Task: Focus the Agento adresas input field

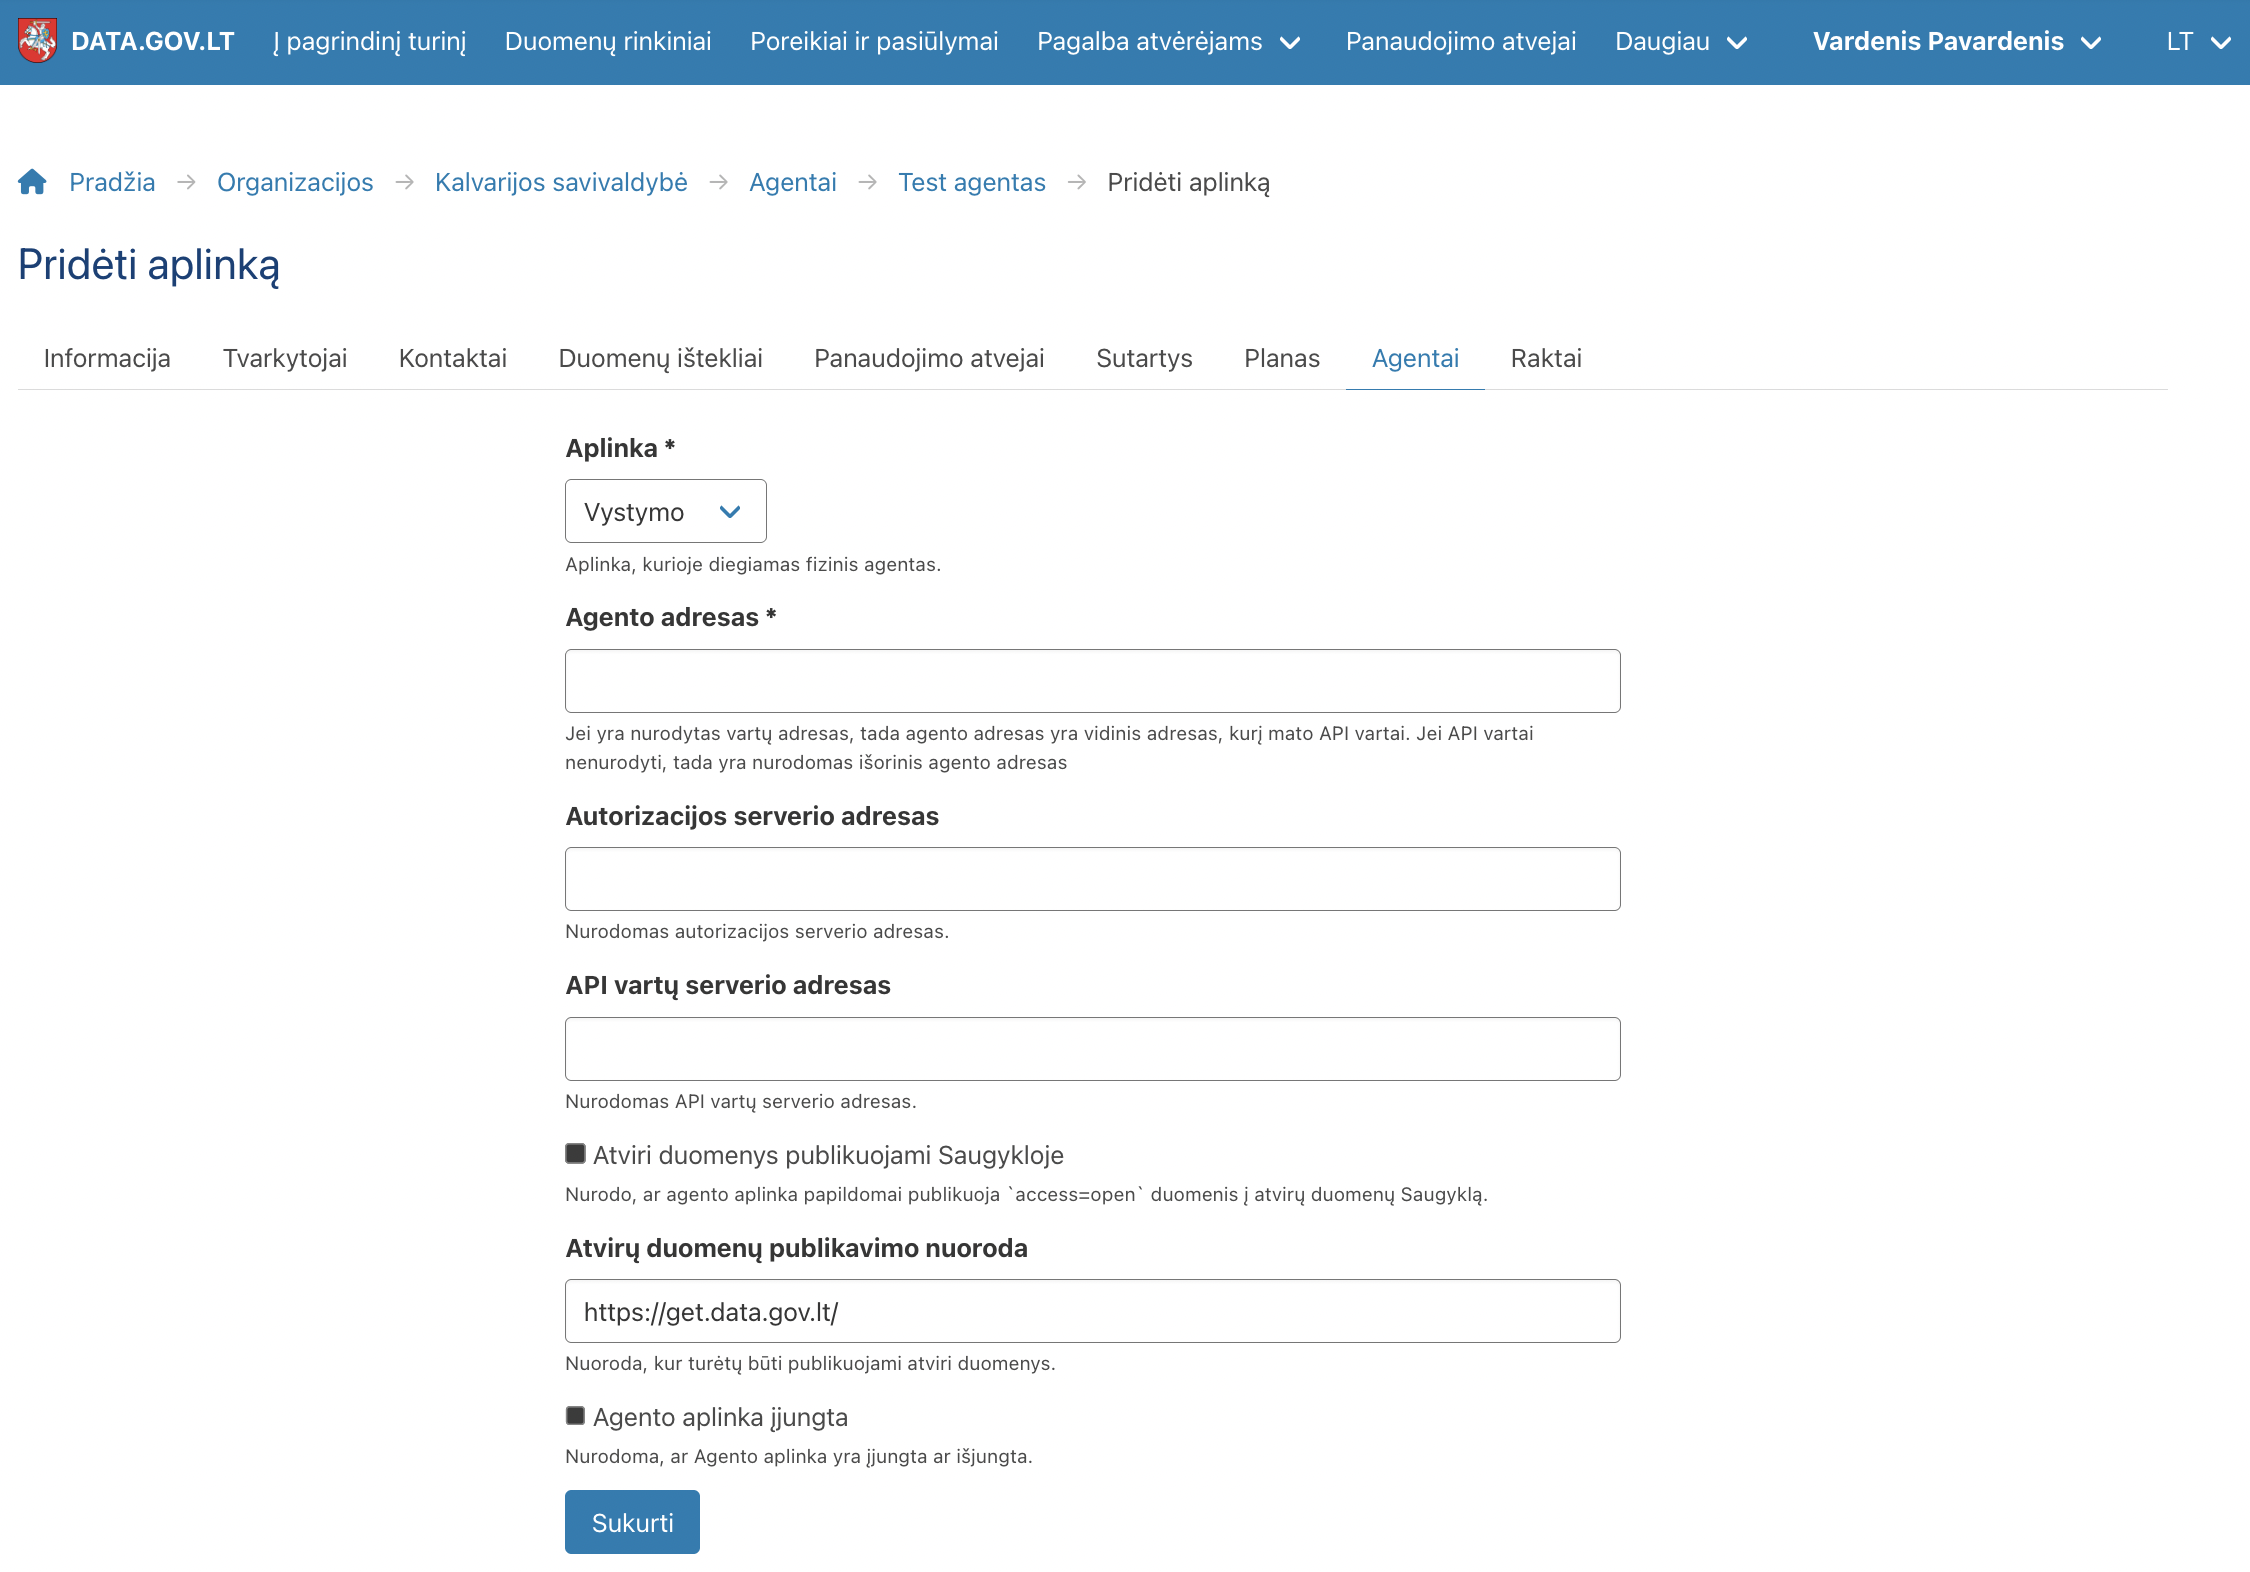Action: [1092, 681]
